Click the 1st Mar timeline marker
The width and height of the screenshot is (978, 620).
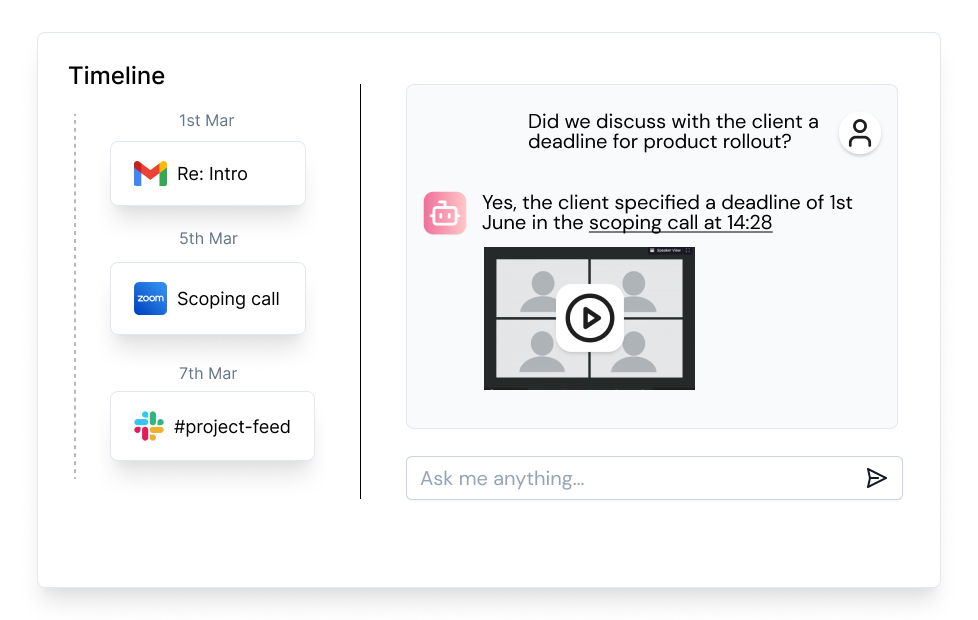point(205,120)
